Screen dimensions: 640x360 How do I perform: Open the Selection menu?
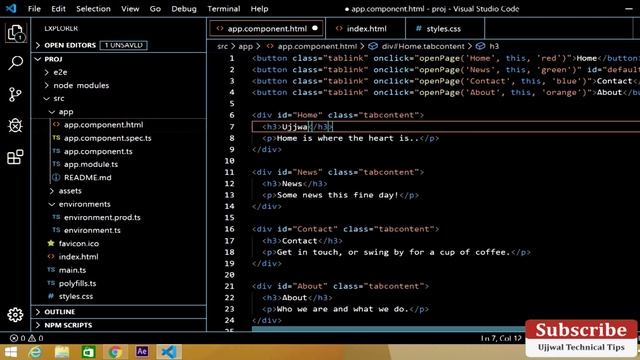click(93, 9)
